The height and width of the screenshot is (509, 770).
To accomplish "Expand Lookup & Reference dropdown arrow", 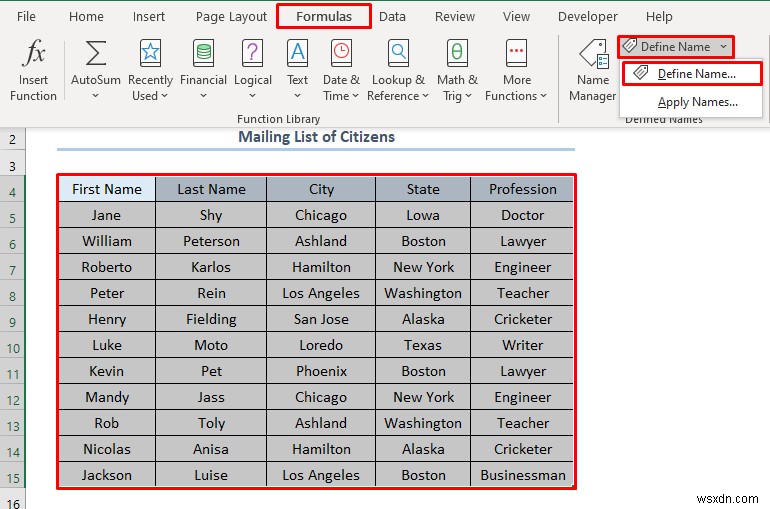I will point(425,96).
